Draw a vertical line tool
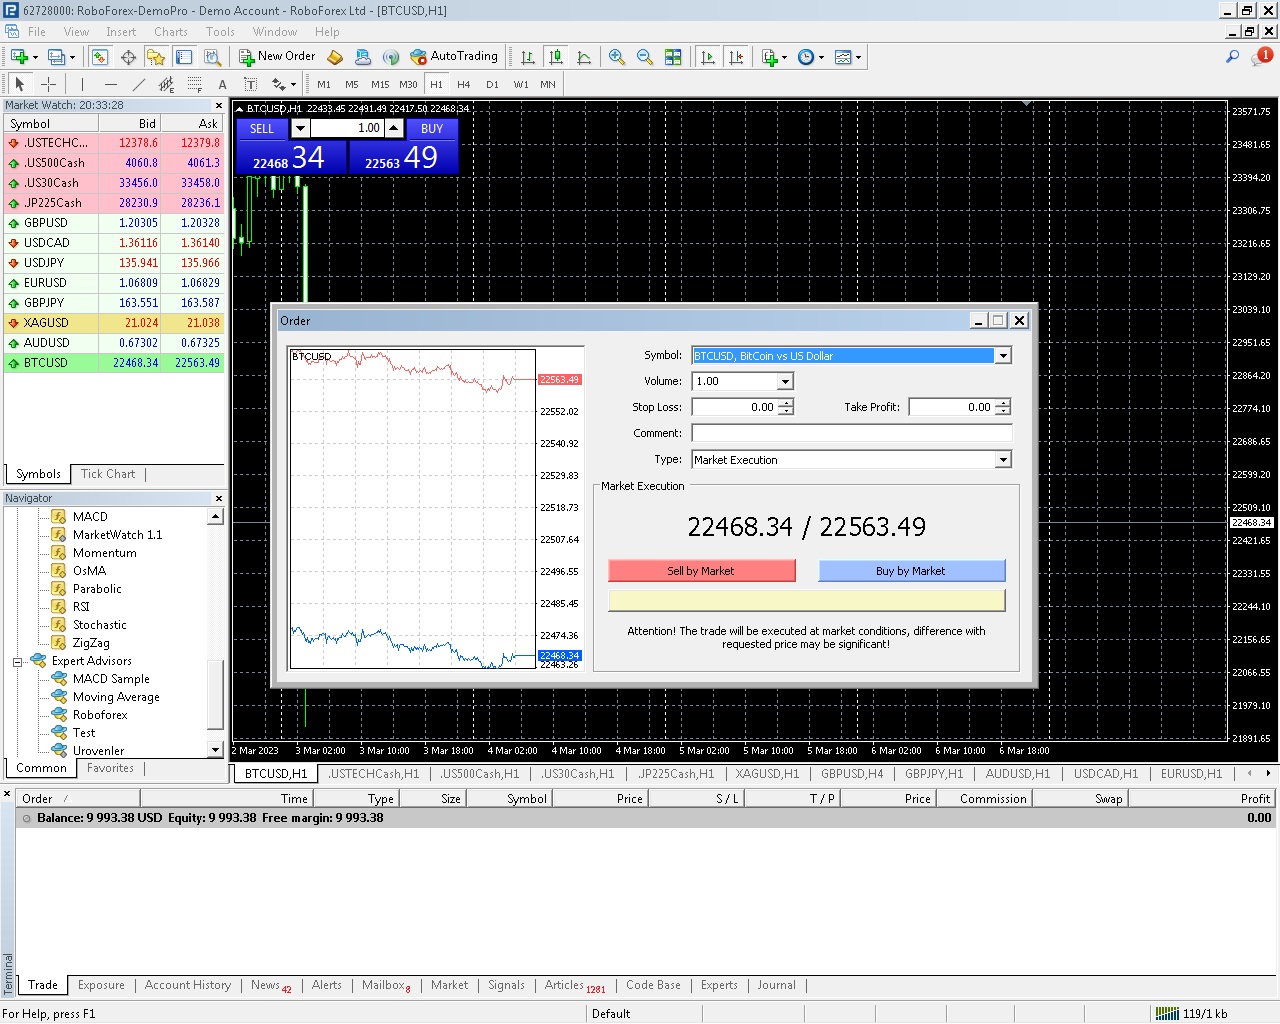The image size is (1280, 1024). pos(82,84)
